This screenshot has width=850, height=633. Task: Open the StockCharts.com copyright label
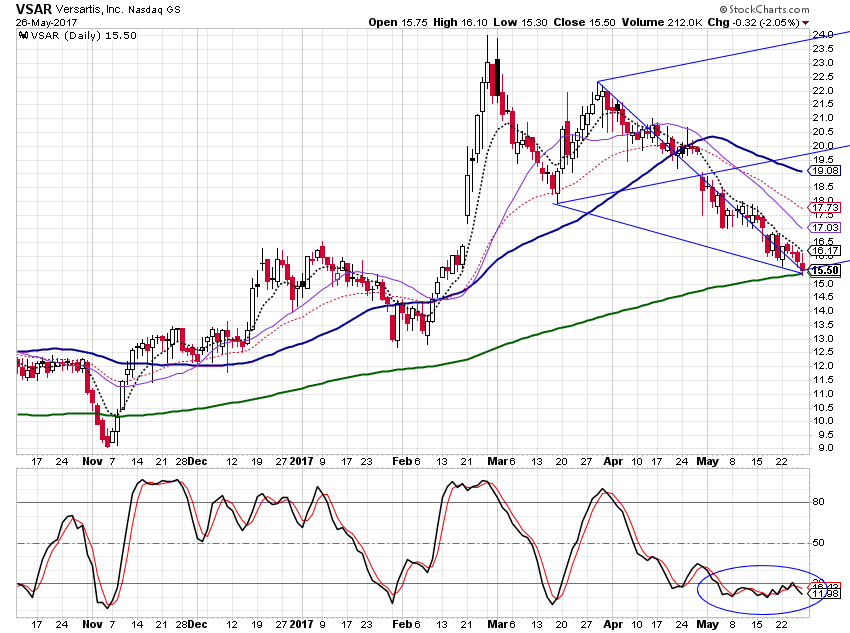tap(764, 9)
